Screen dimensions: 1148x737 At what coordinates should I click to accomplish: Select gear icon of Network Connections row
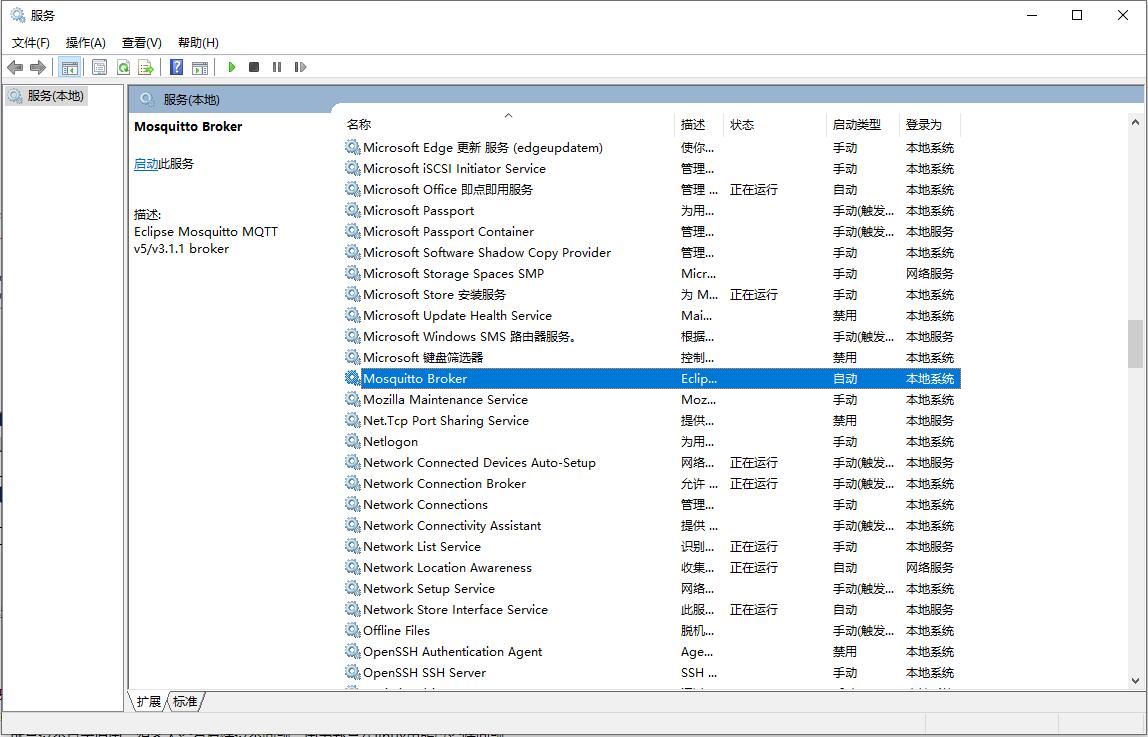coord(353,504)
